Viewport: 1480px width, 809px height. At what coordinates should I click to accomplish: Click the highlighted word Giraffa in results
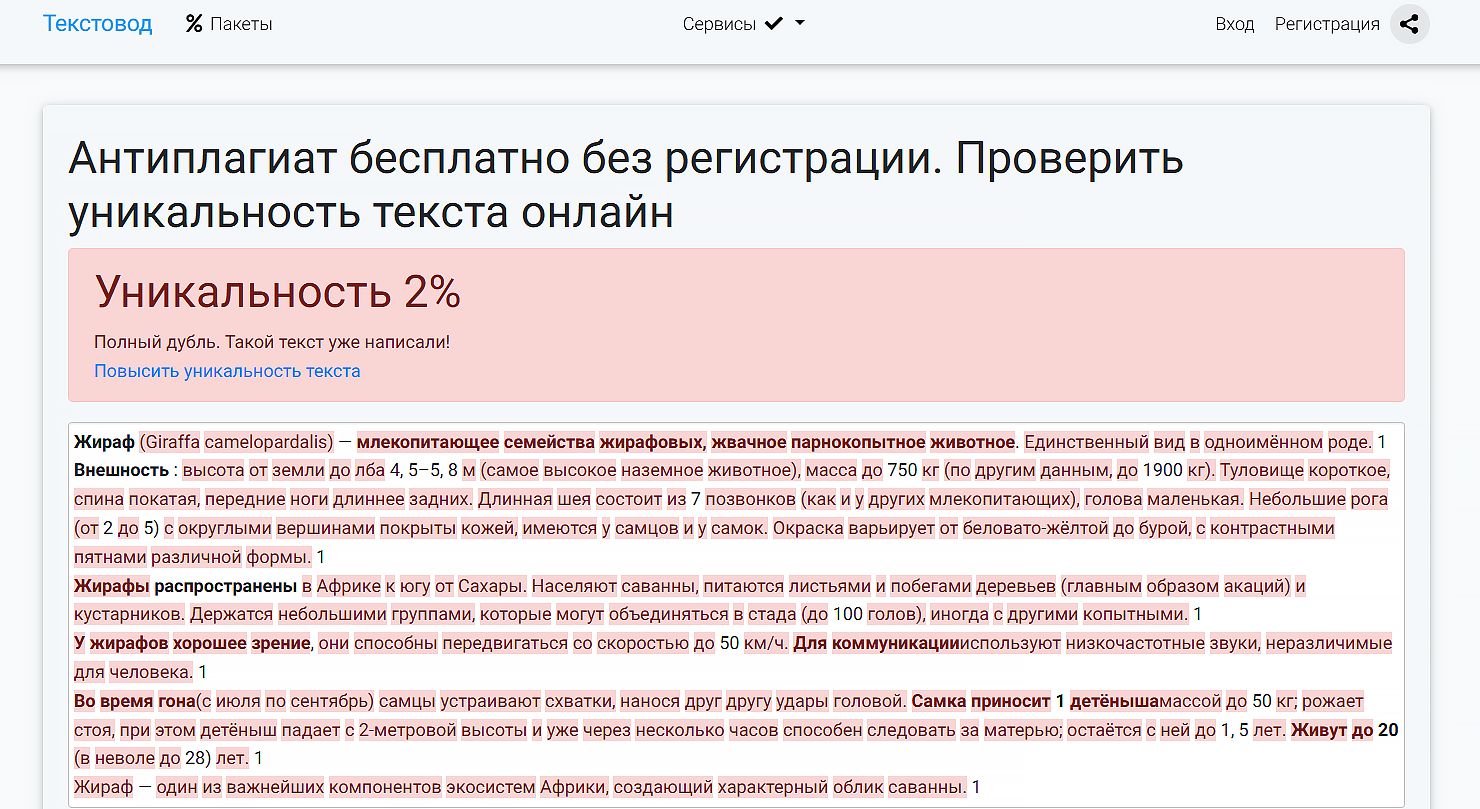coord(170,442)
